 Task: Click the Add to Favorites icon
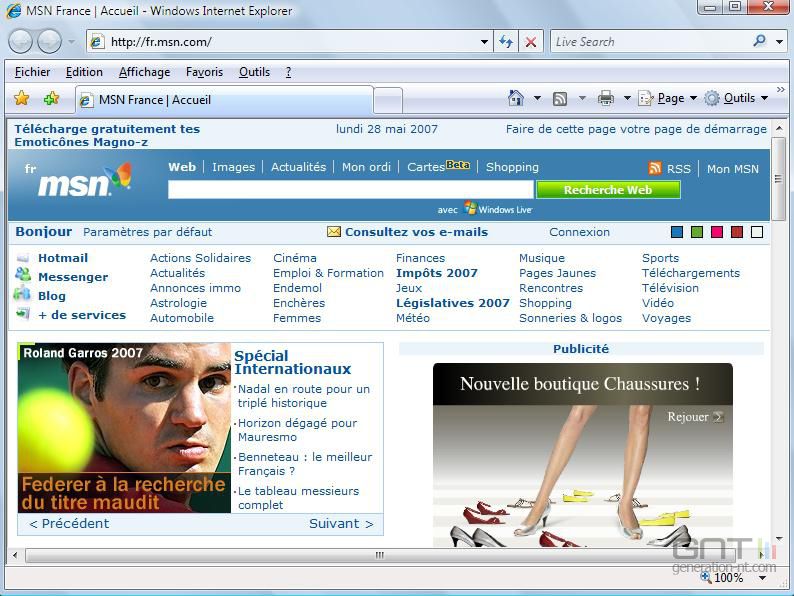tap(51, 98)
